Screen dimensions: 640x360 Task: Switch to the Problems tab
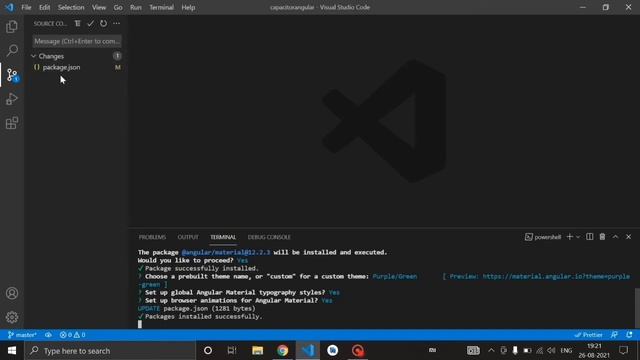pyautogui.click(x=152, y=237)
